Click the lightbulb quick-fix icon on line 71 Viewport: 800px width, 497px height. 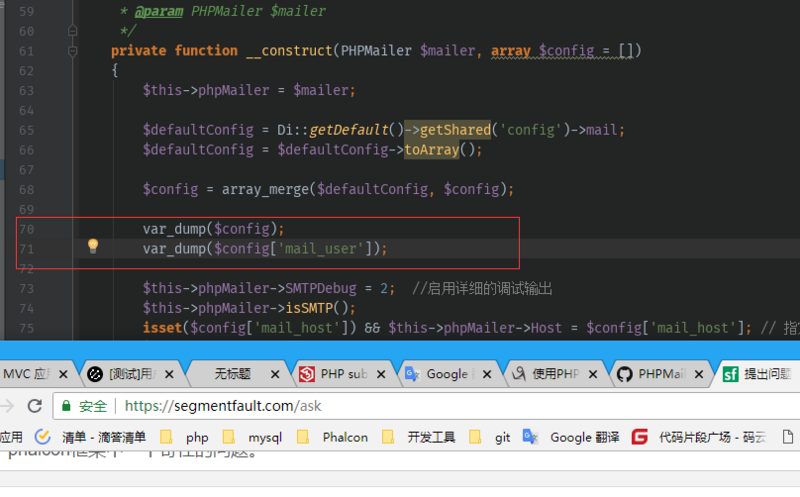(x=93, y=246)
